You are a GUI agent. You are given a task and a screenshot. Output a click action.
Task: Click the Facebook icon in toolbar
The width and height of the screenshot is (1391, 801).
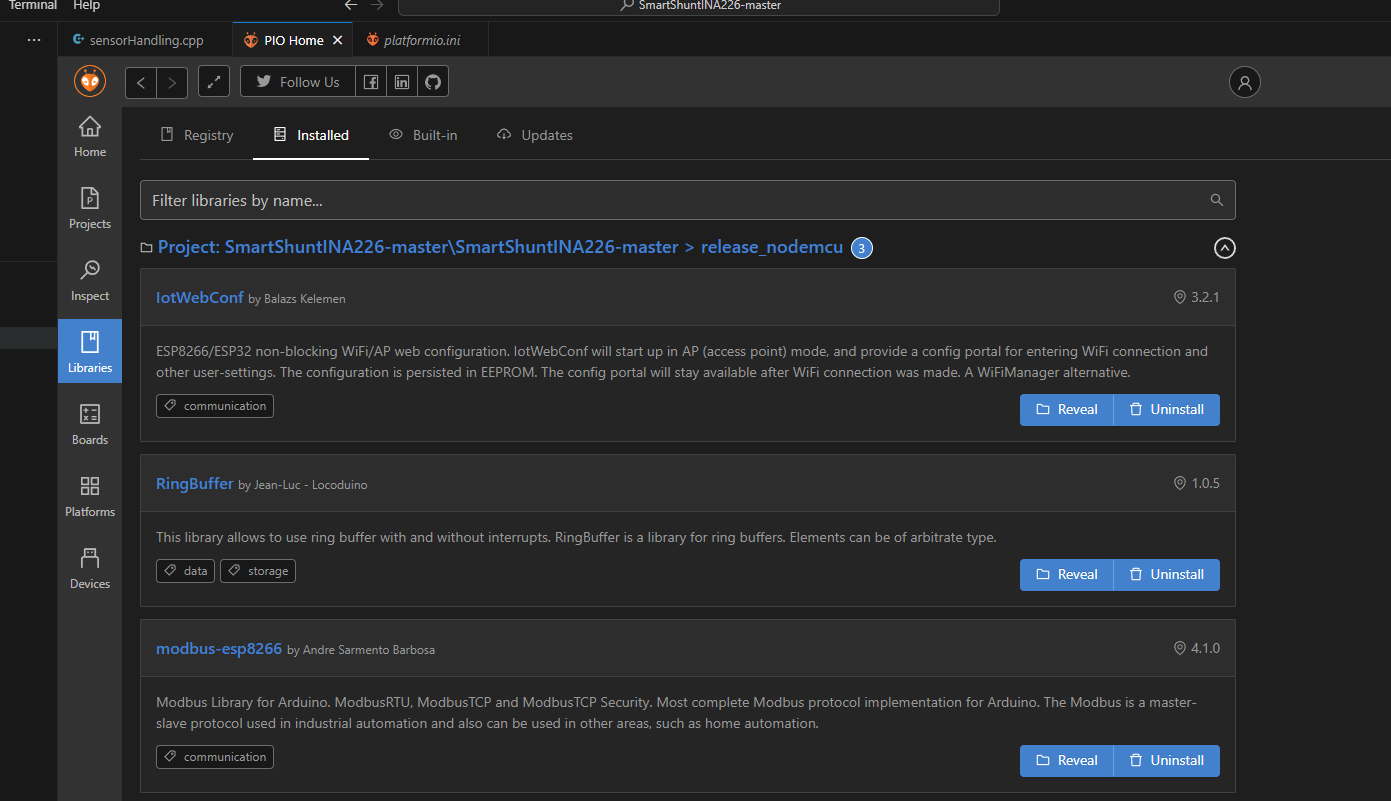371,82
